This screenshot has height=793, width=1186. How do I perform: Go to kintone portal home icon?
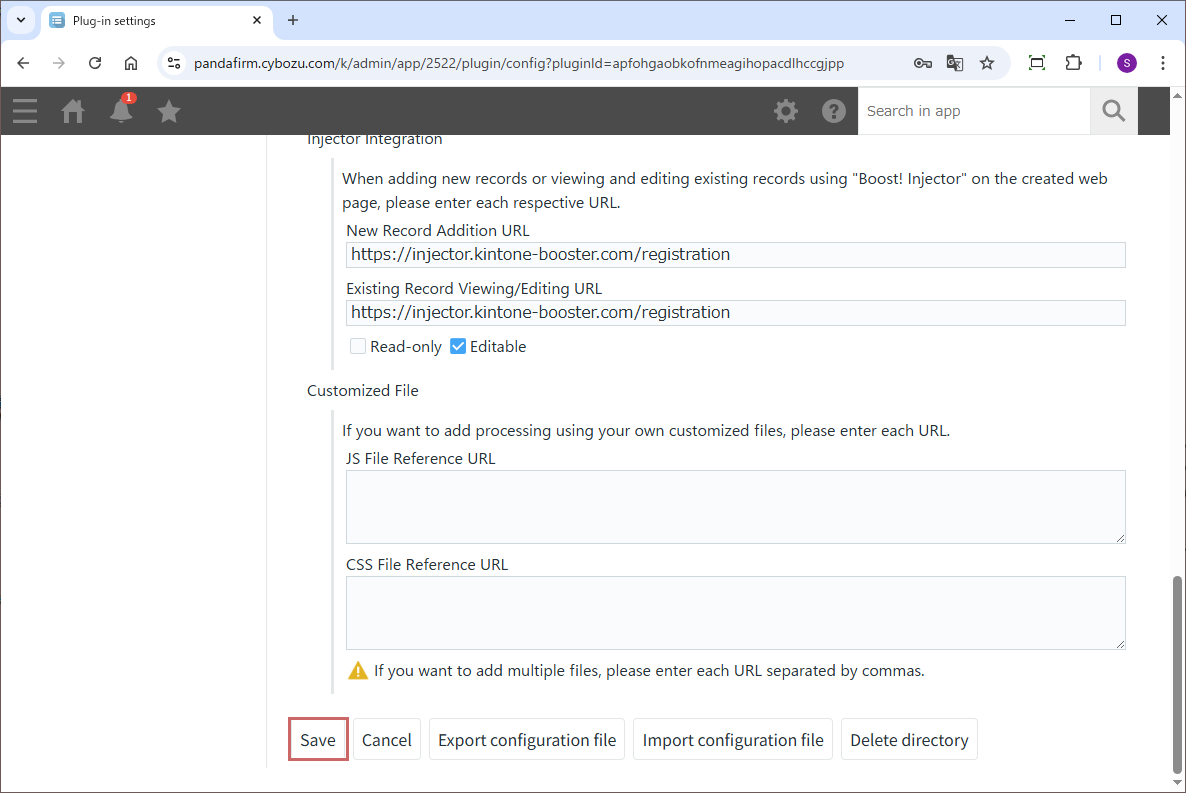(73, 111)
